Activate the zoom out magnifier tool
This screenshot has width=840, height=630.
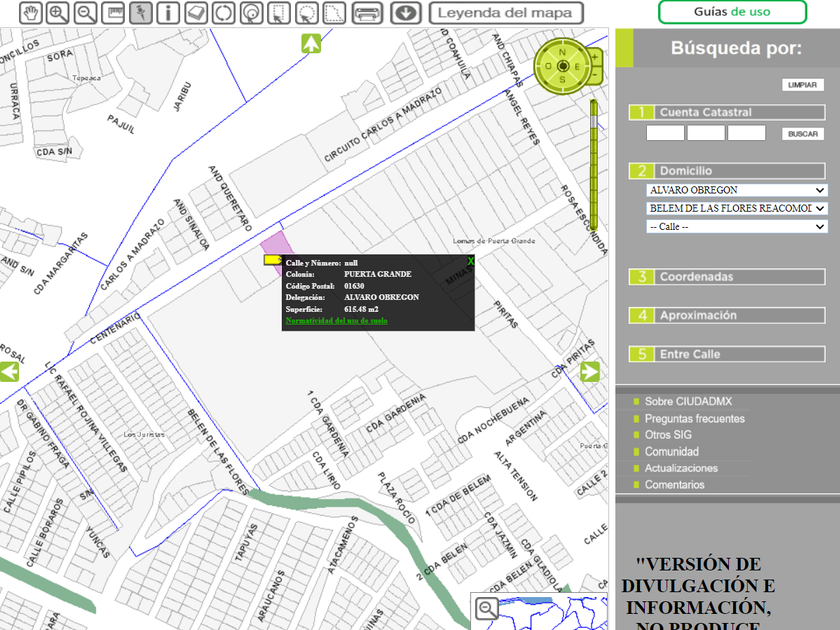coord(86,13)
